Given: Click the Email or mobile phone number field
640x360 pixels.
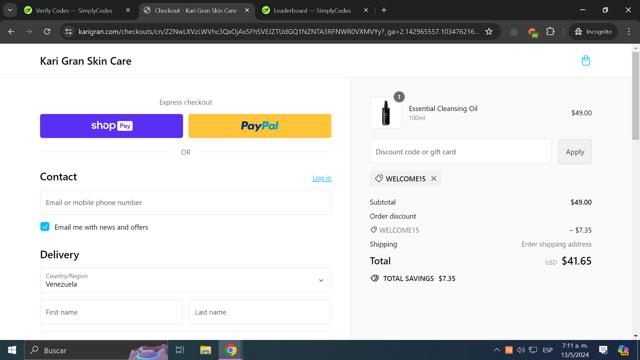Looking at the screenshot, I should coord(186,202).
